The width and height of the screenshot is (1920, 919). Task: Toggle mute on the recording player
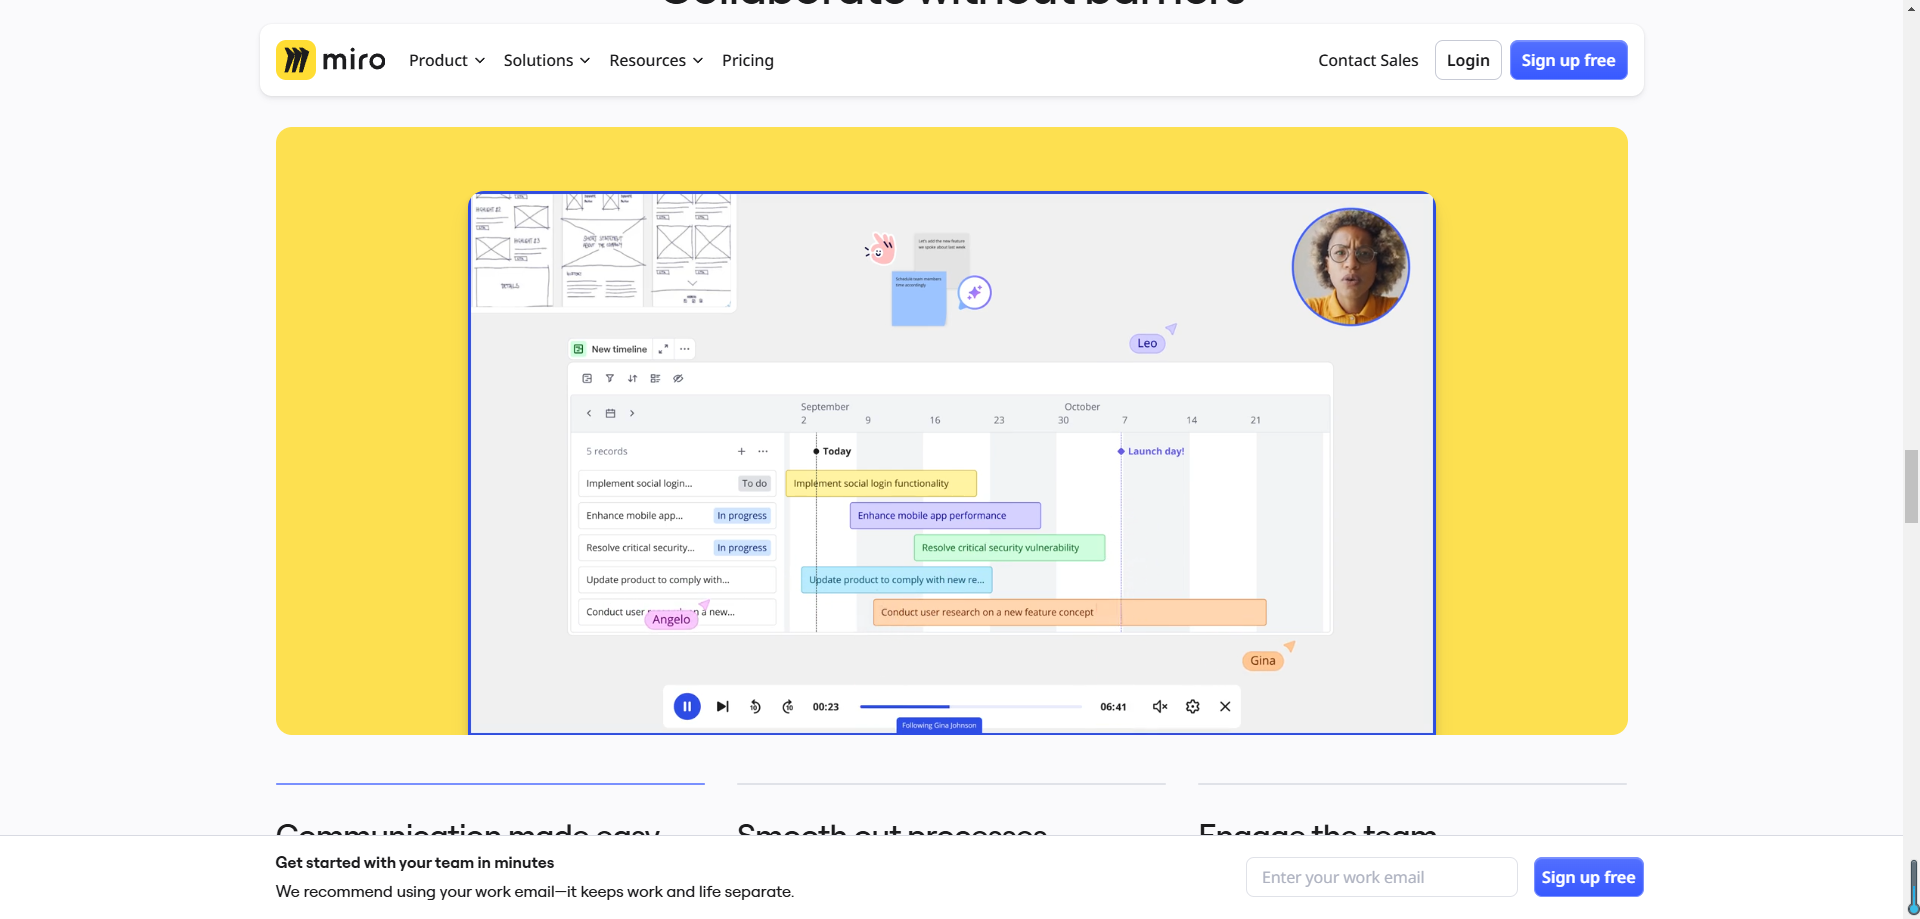pos(1160,706)
